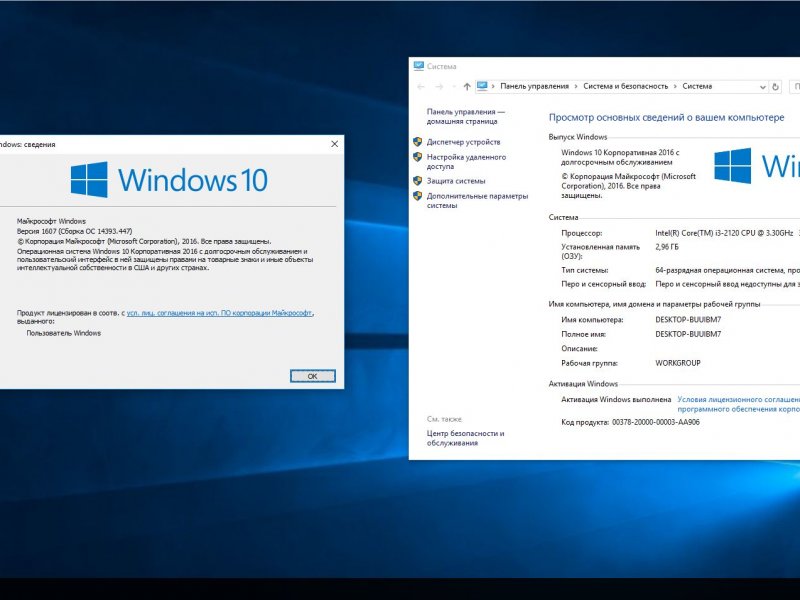800x600 pixels.
Task: Open Настройка удаленного доступа link
Action: click(x=466, y=161)
